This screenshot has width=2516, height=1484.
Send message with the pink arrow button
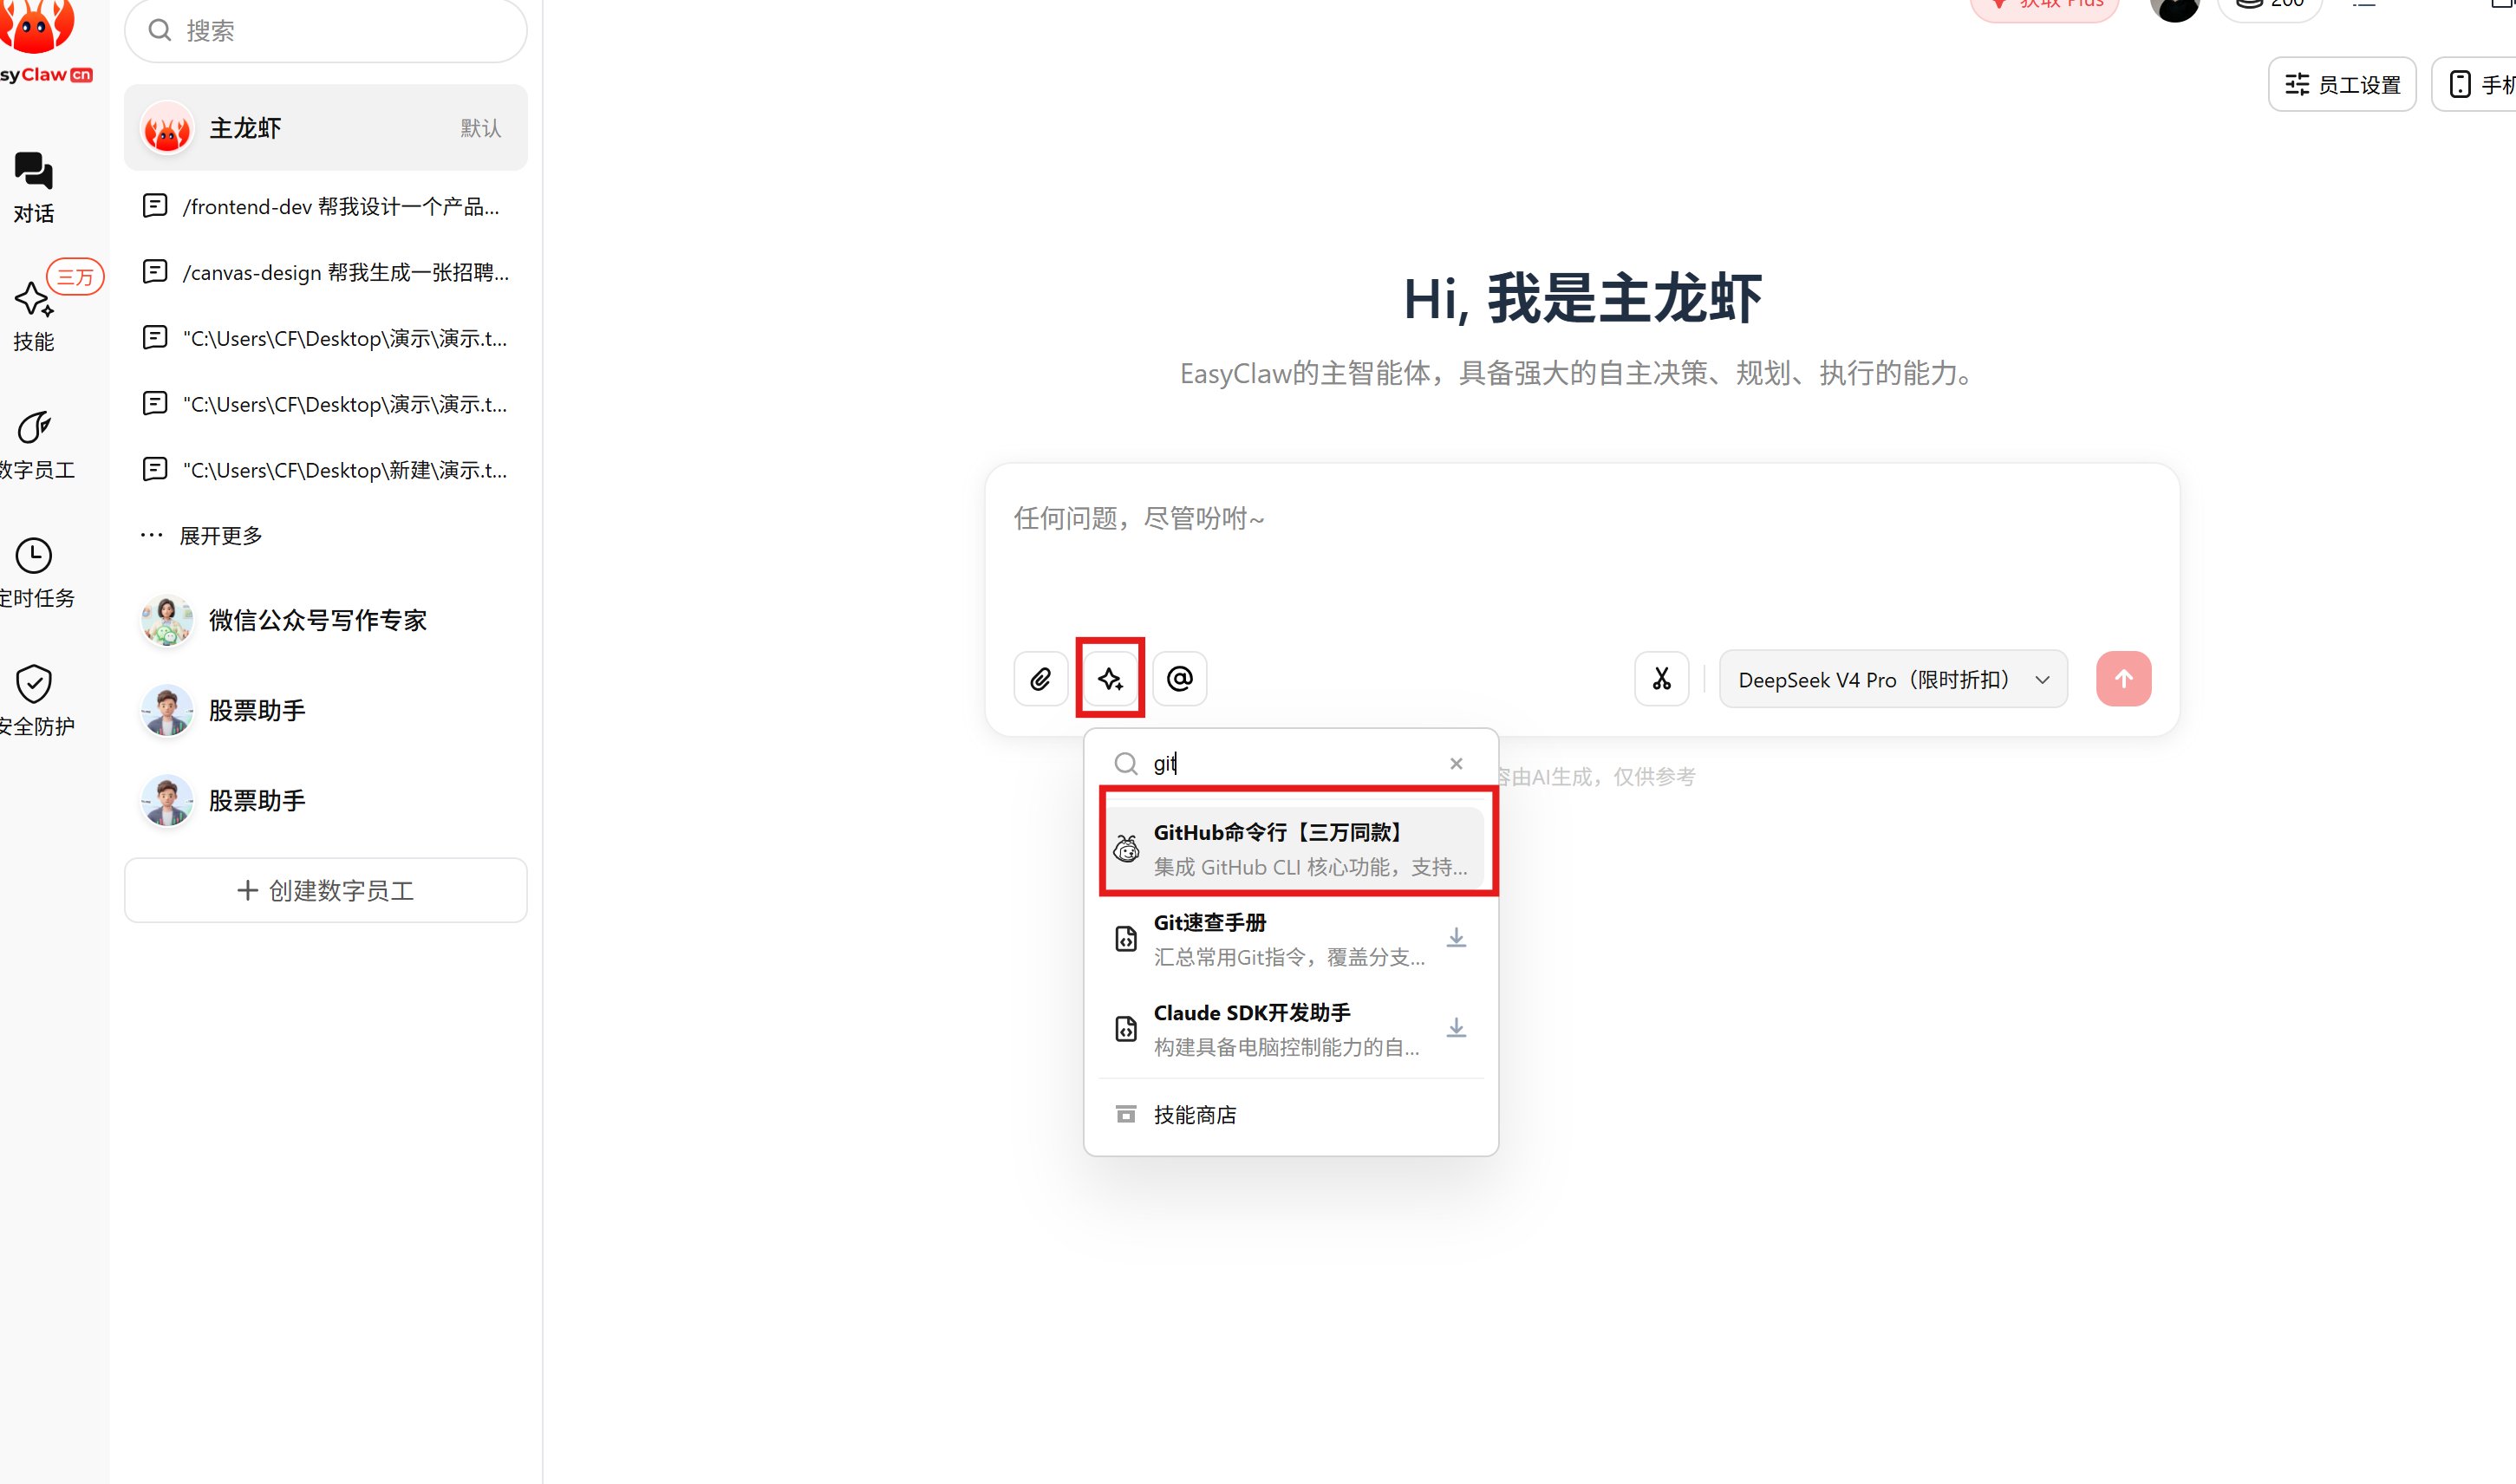2123,679
